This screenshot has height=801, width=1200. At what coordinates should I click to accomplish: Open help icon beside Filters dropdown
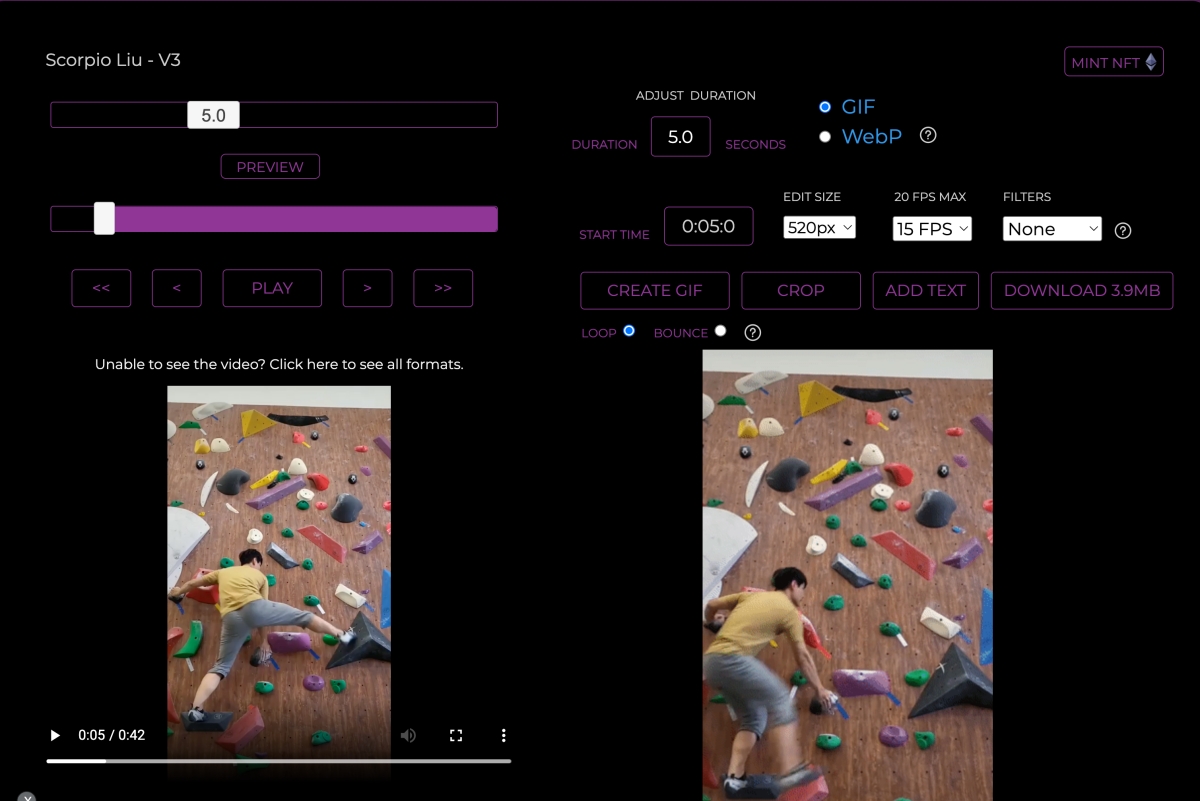(1123, 230)
